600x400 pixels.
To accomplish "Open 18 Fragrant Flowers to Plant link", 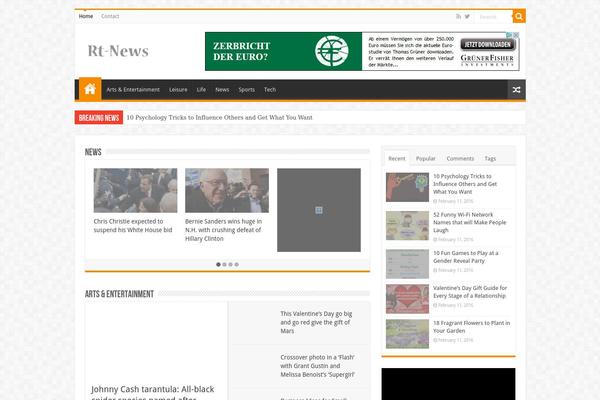I will 471,327.
